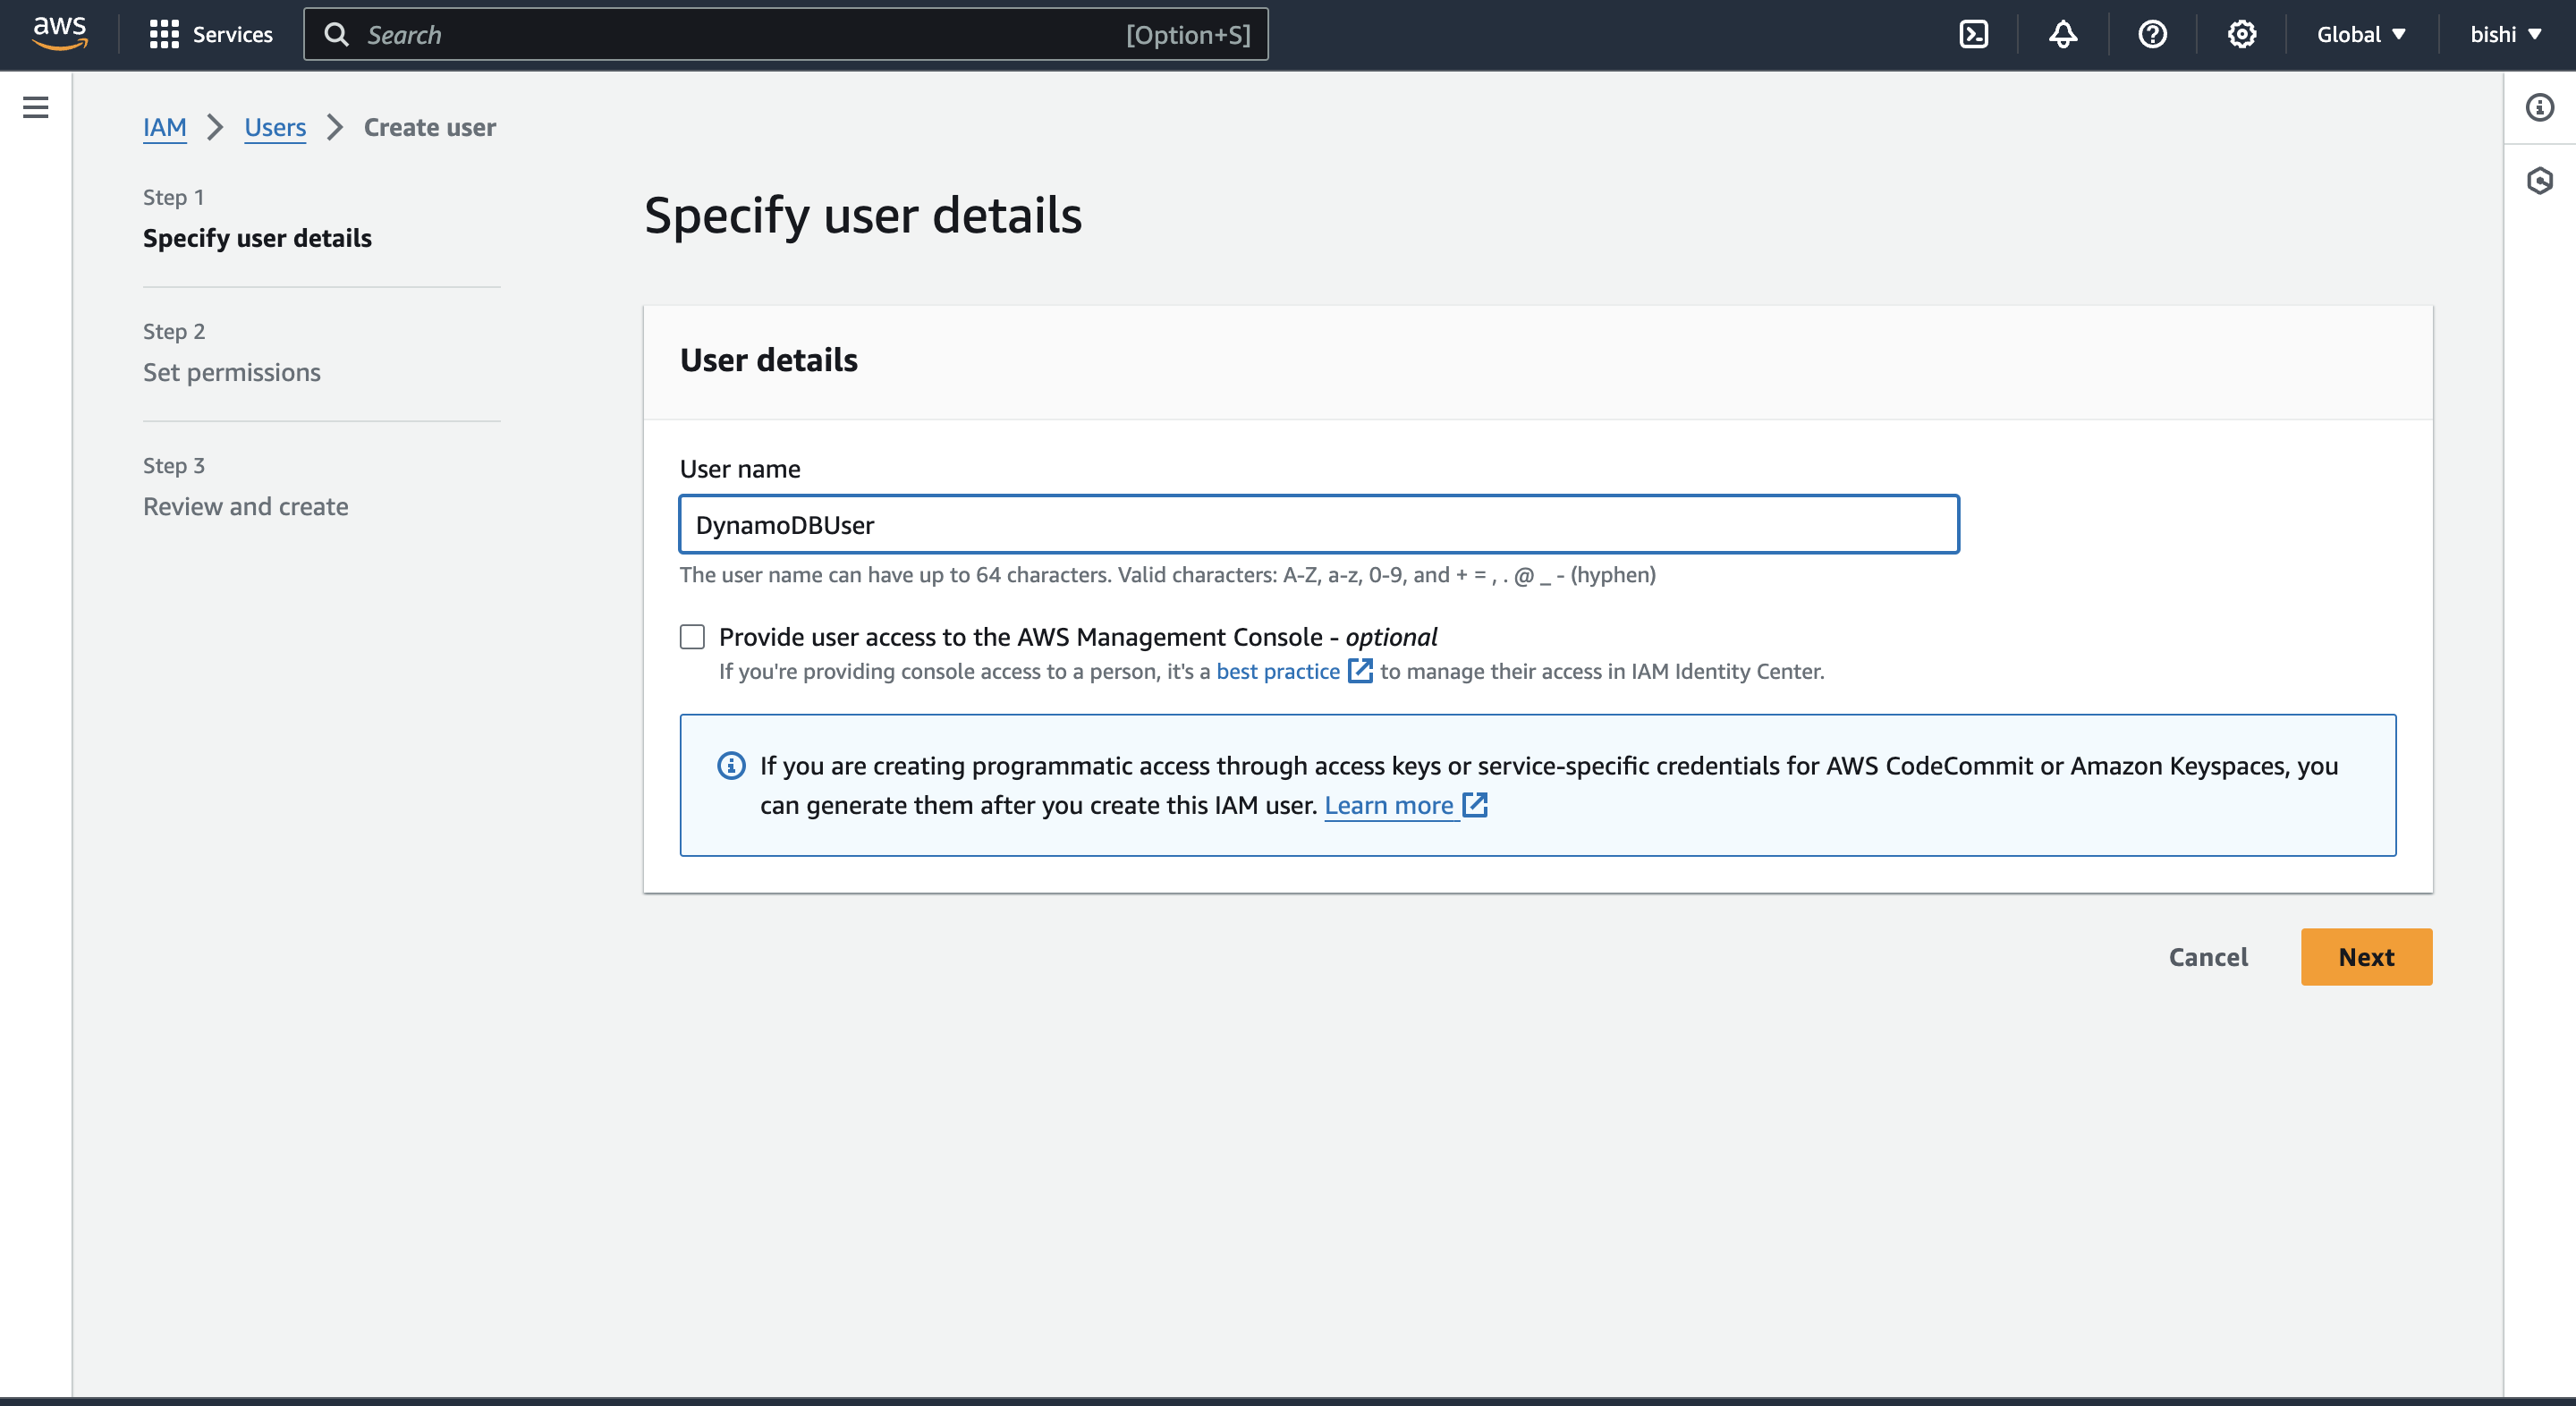Select the Users breadcrumb link

[274, 124]
